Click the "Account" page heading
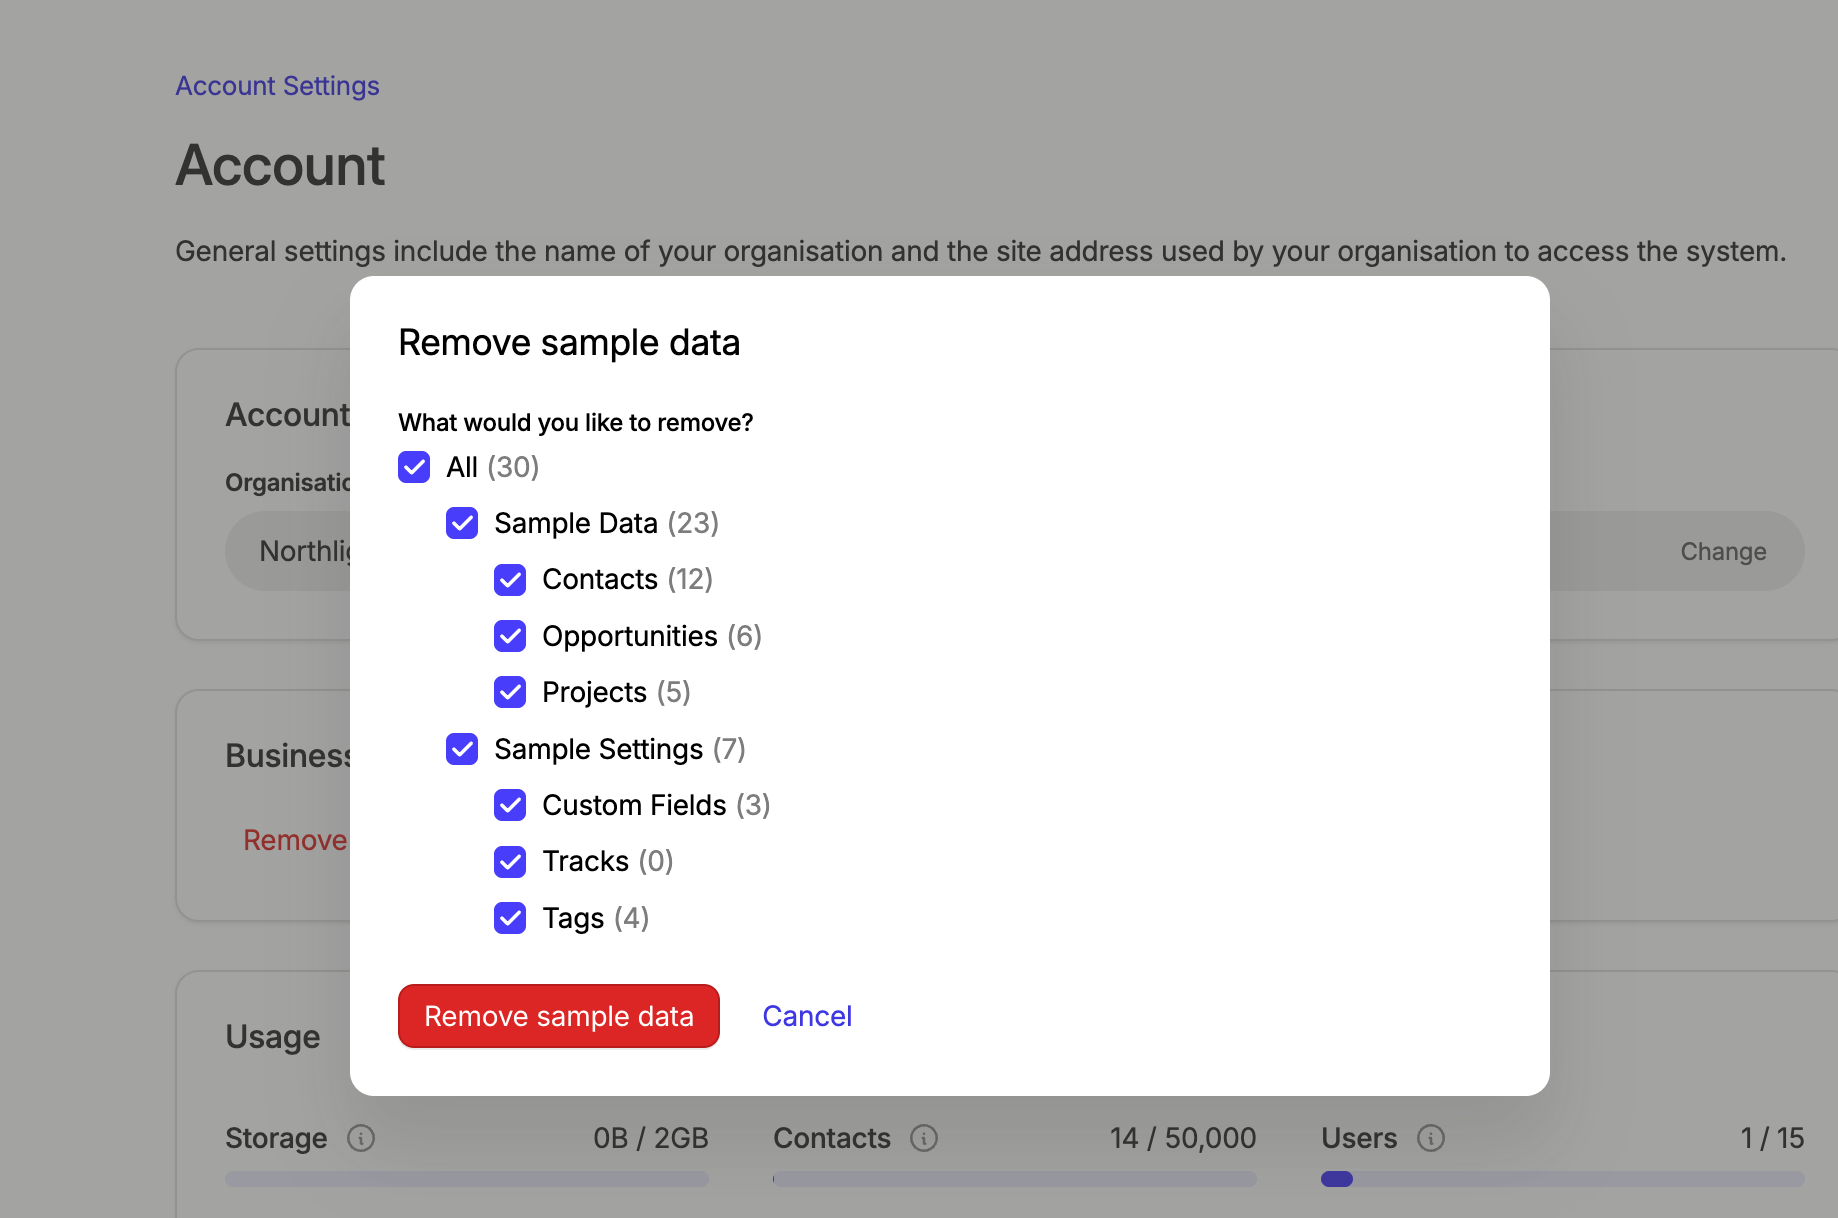Viewport: 1838px width, 1218px height. (281, 165)
